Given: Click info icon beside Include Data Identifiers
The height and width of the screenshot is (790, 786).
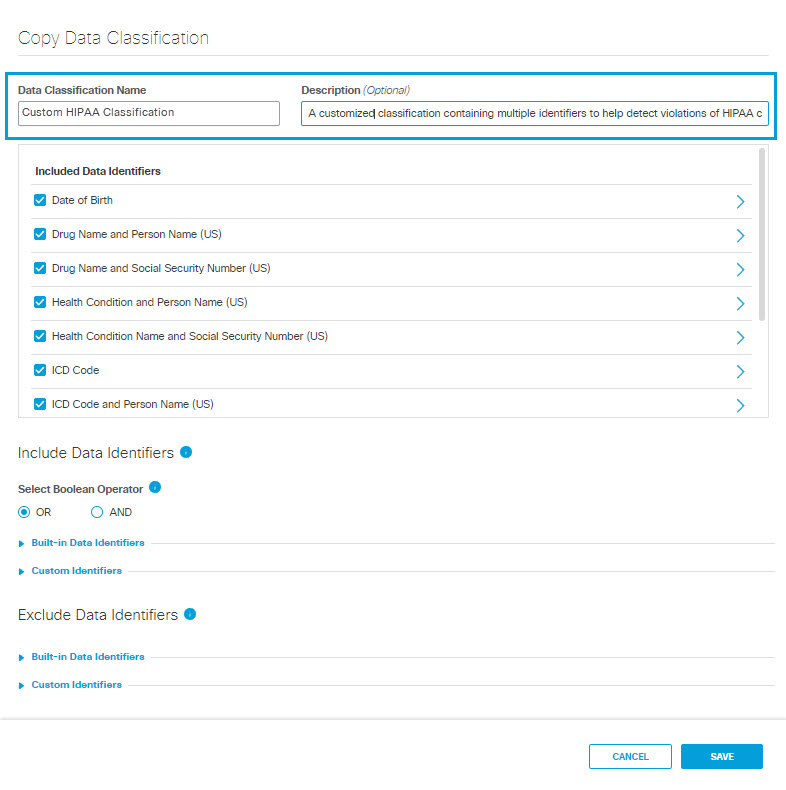Looking at the screenshot, I should coord(186,452).
